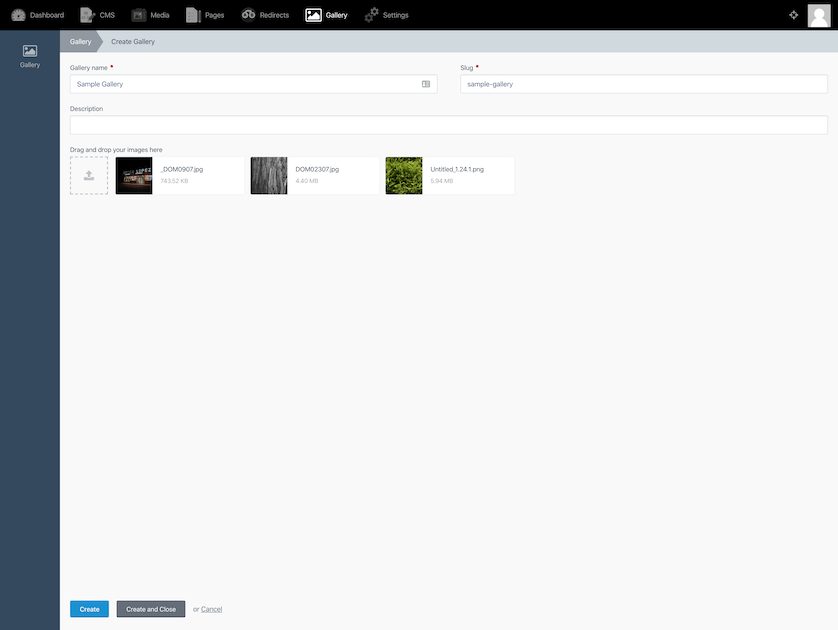838x630 pixels.
Task: Select the Gallery label in top navigation
Action: (x=337, y=15)
